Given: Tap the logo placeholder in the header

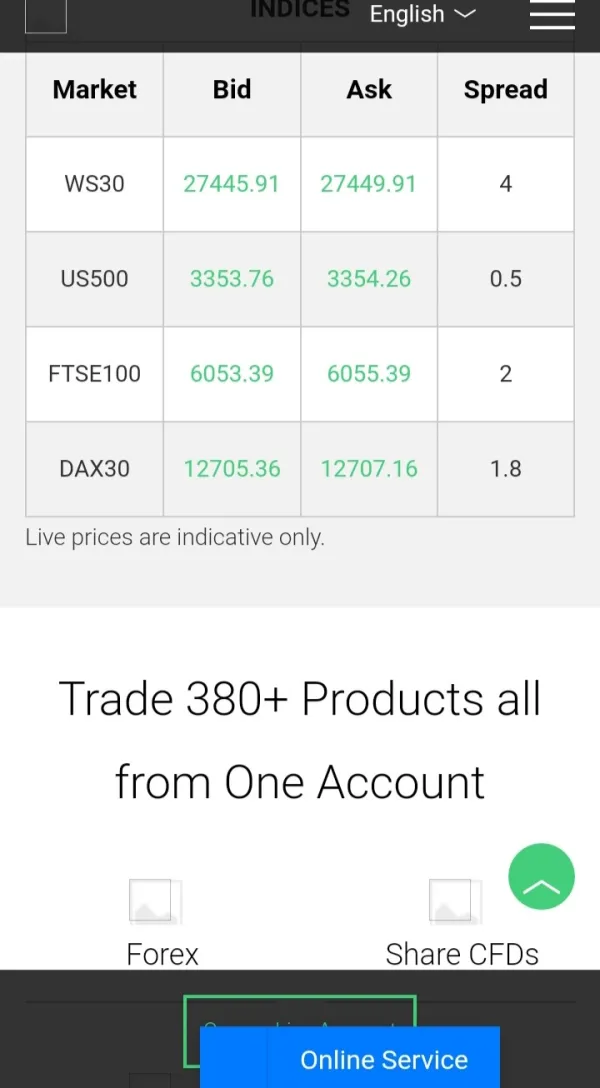Looking at the screenshot, I should [45, 15].
